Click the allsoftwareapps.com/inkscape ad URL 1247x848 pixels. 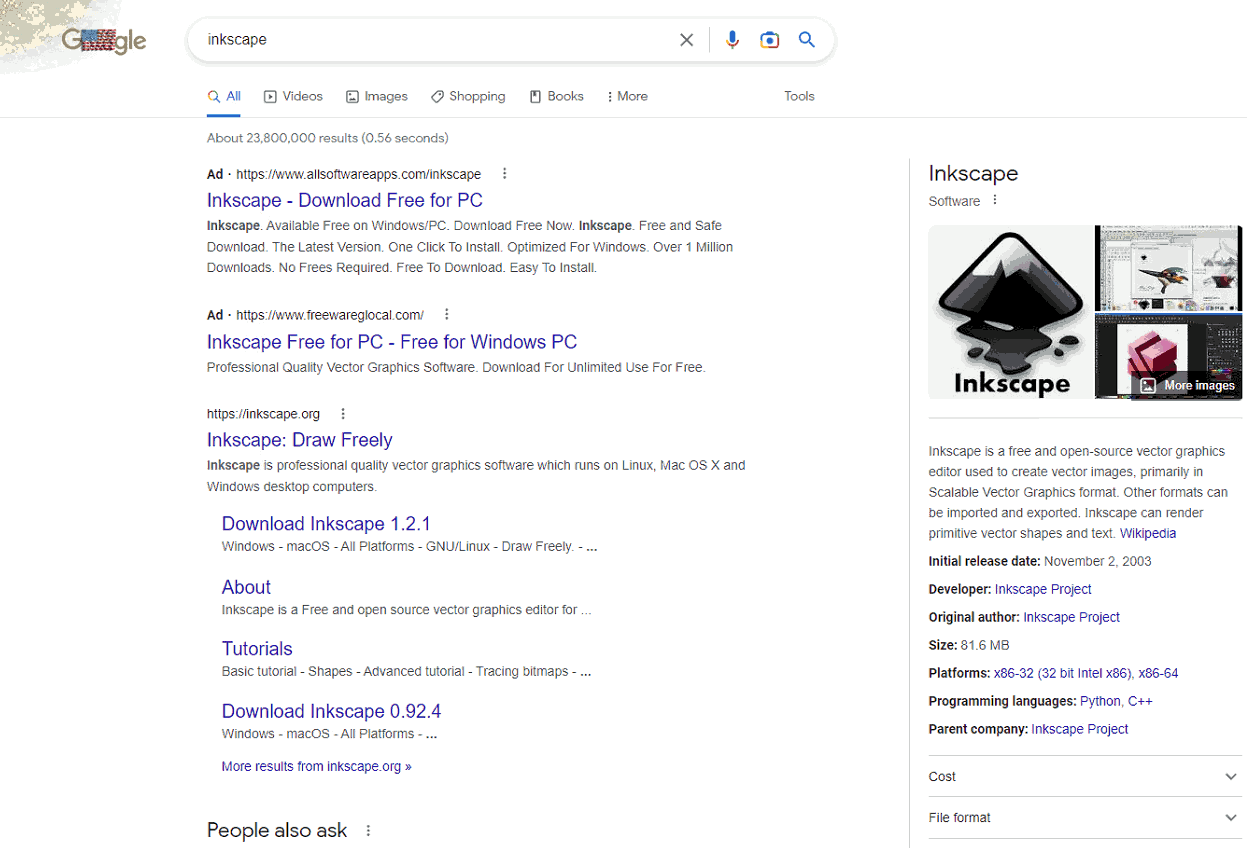(358, 174)
